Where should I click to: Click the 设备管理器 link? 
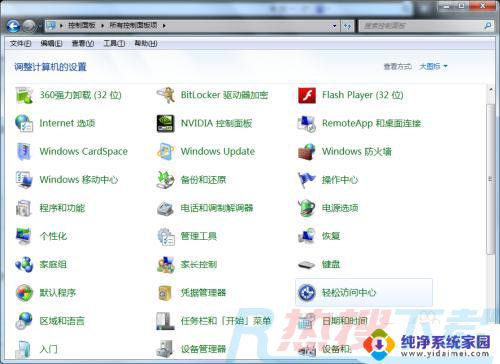203,349
